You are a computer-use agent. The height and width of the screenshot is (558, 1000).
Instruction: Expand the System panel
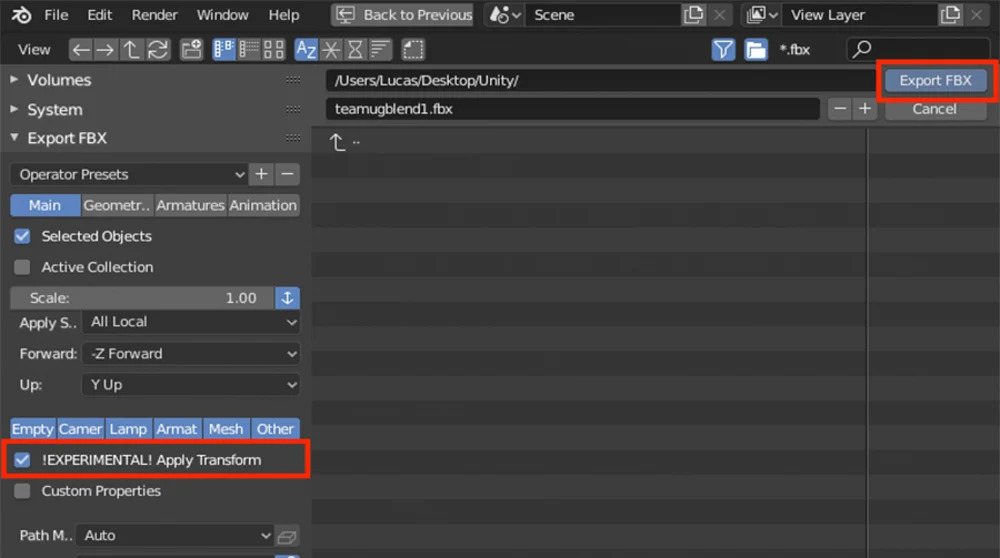tap(14, 109)
